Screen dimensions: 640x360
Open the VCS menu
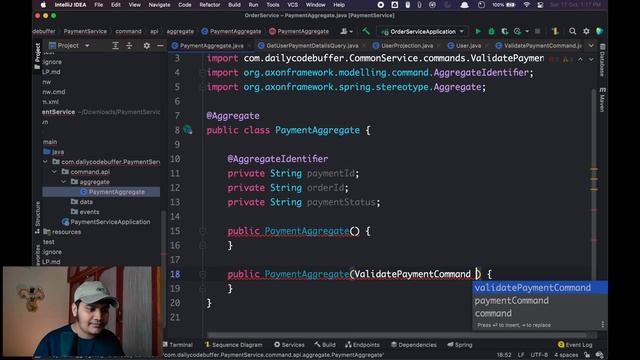coord(293,5)
